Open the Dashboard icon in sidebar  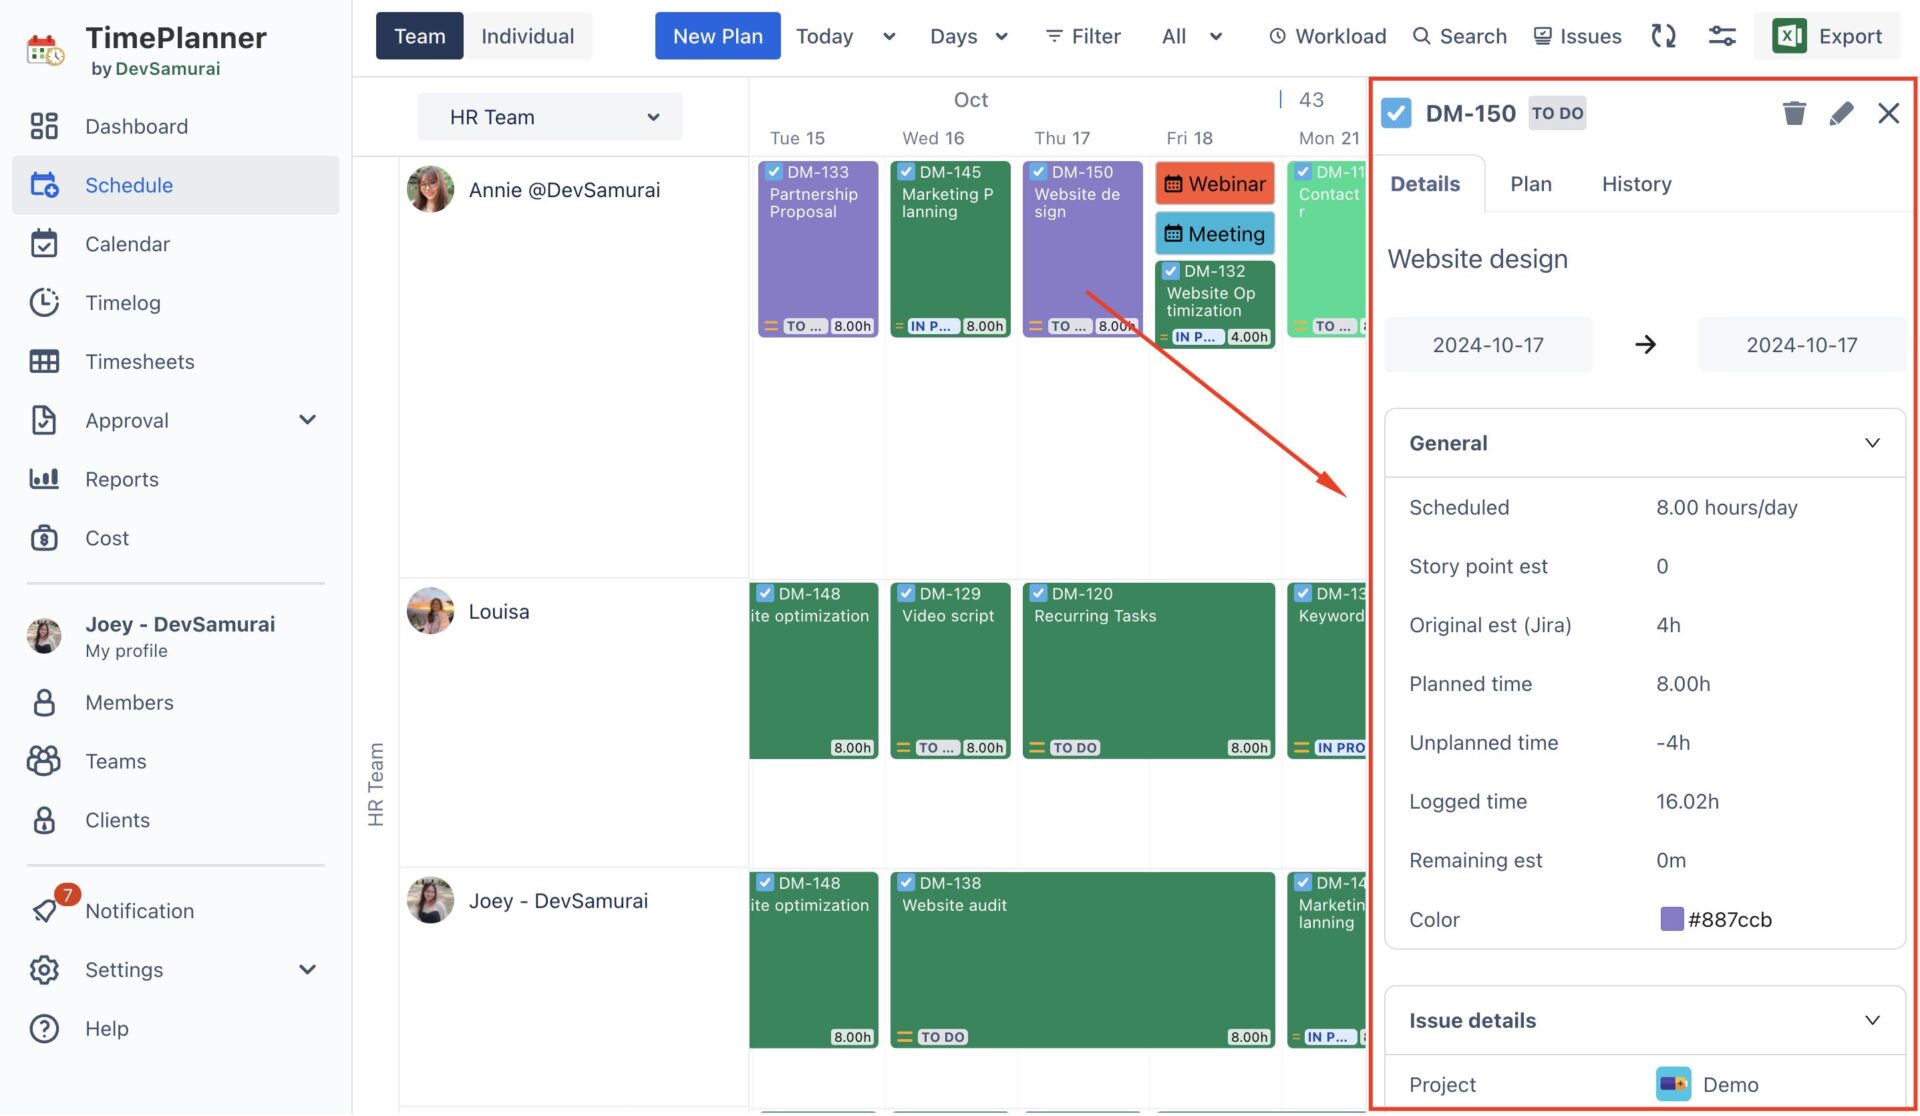click(x=44, y=126)
